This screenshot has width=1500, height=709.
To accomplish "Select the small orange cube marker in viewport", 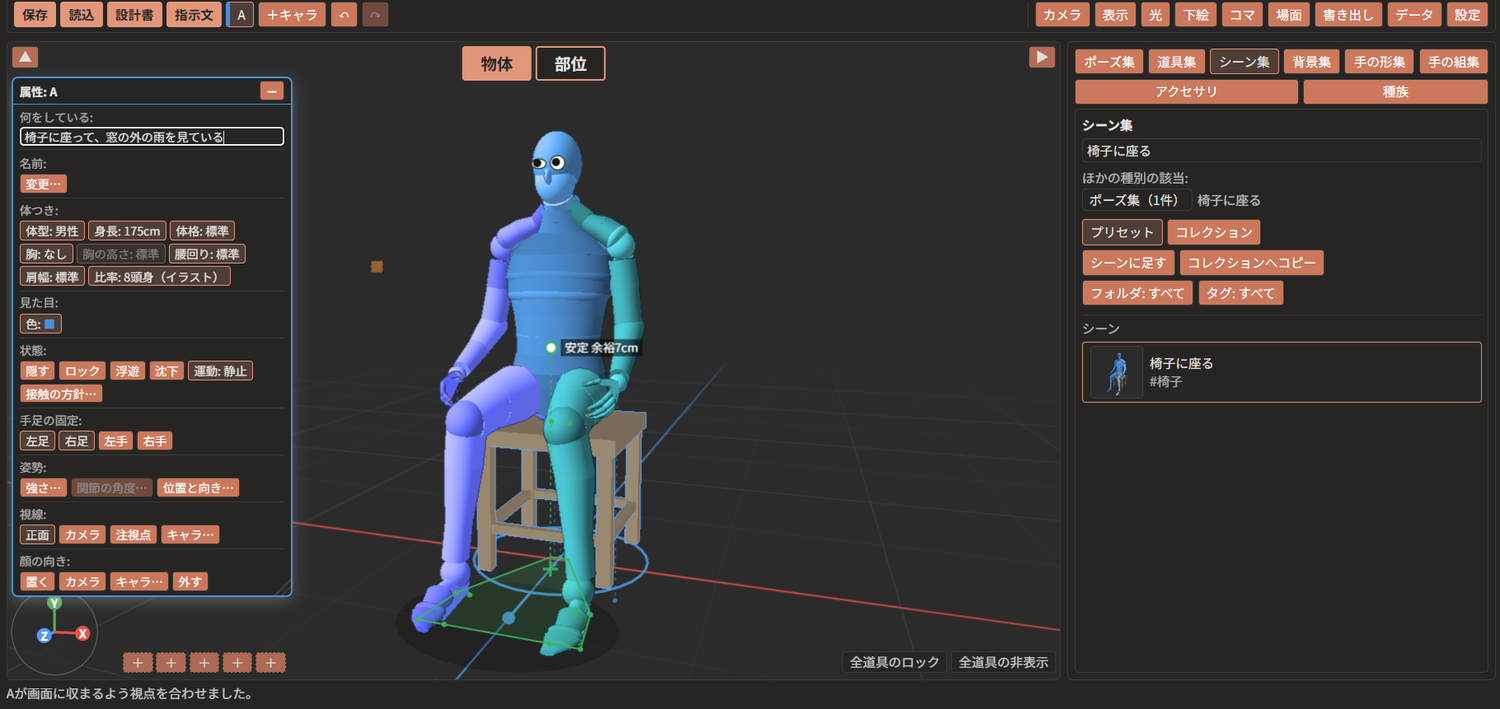I will point(377,266).
